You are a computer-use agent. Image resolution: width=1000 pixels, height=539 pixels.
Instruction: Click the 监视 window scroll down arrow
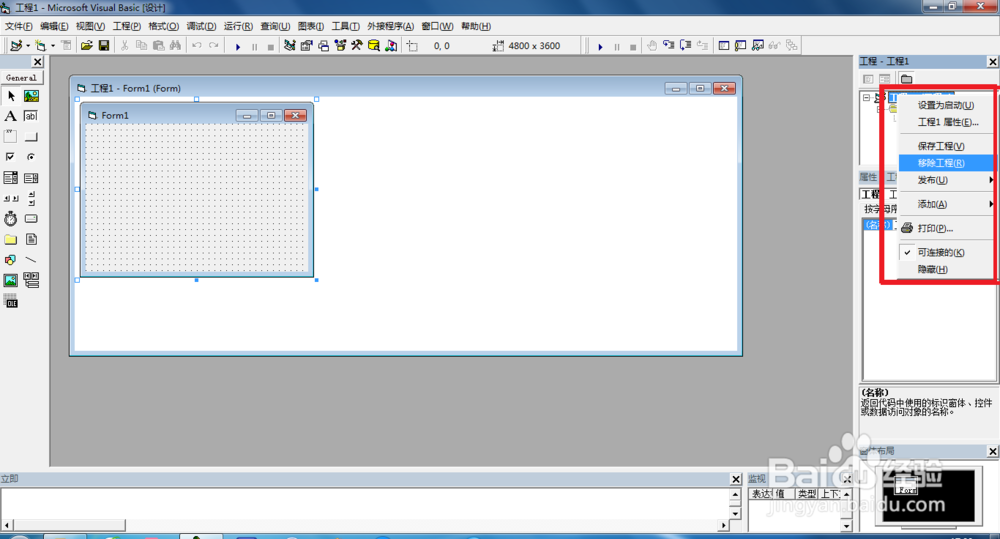[846, 526]
